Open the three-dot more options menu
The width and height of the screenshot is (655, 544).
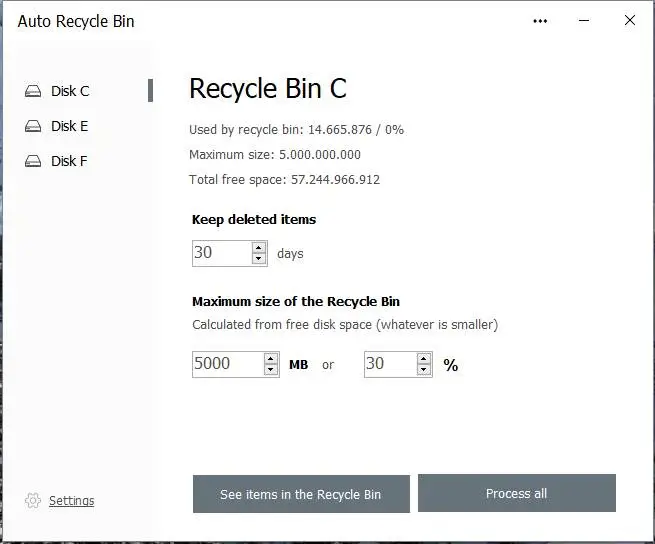[540, 21]
